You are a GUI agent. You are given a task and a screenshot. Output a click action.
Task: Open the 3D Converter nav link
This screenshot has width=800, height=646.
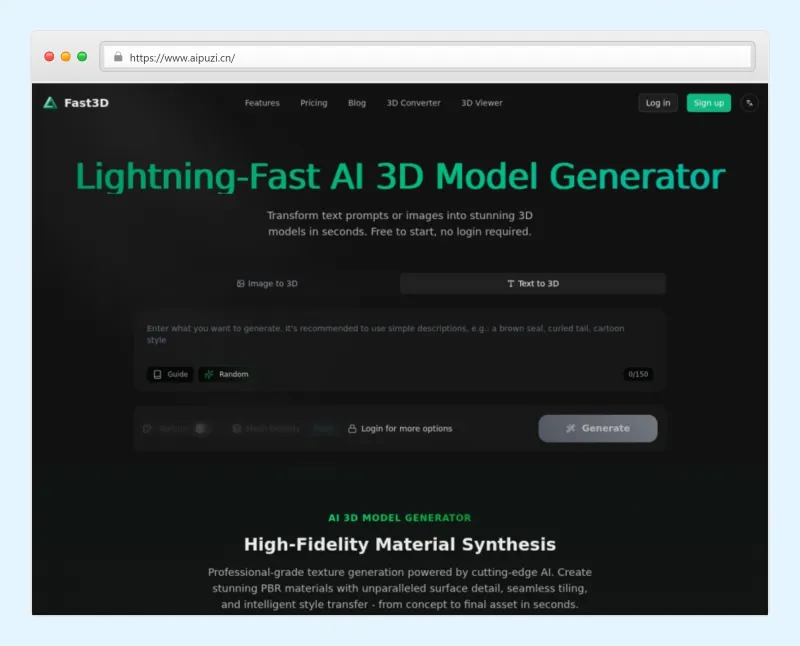(413, 103)
